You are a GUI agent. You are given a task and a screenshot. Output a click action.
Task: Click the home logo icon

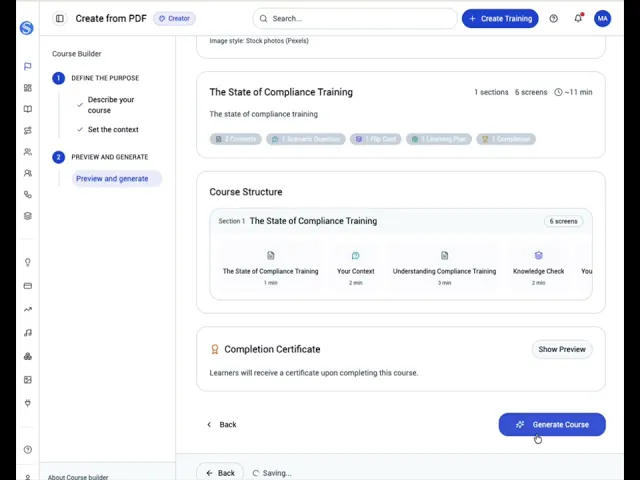[x=26, y=27]
